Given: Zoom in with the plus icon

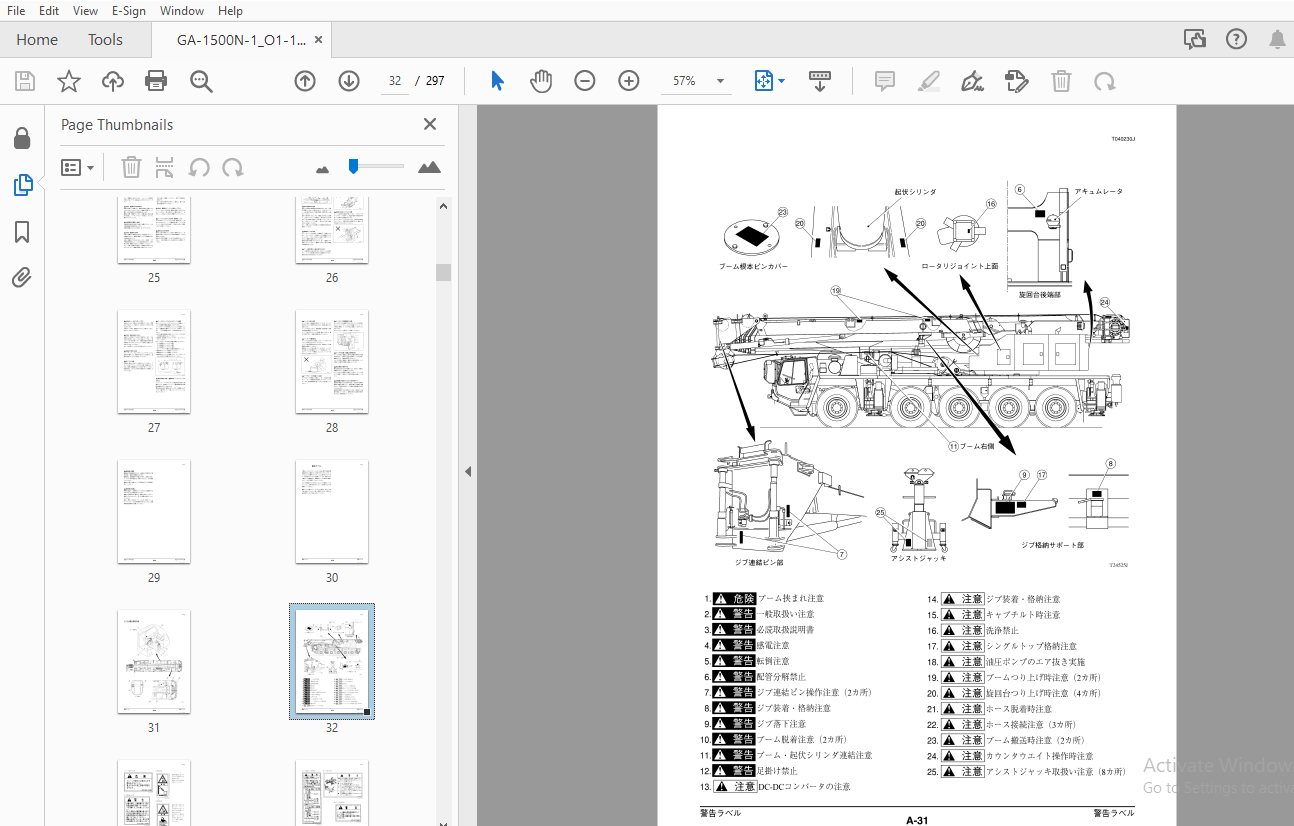Looking at the screenshot, I should (629, 81).
